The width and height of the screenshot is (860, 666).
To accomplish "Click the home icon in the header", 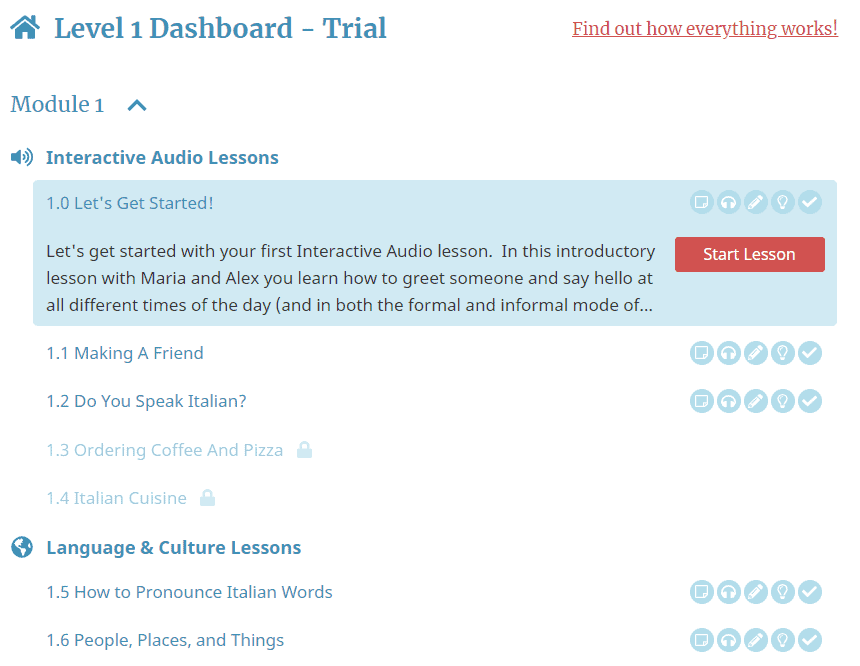I will [22, 27].
